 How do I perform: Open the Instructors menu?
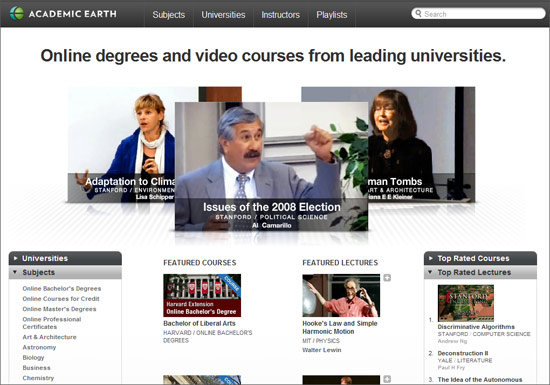point(280,15)
